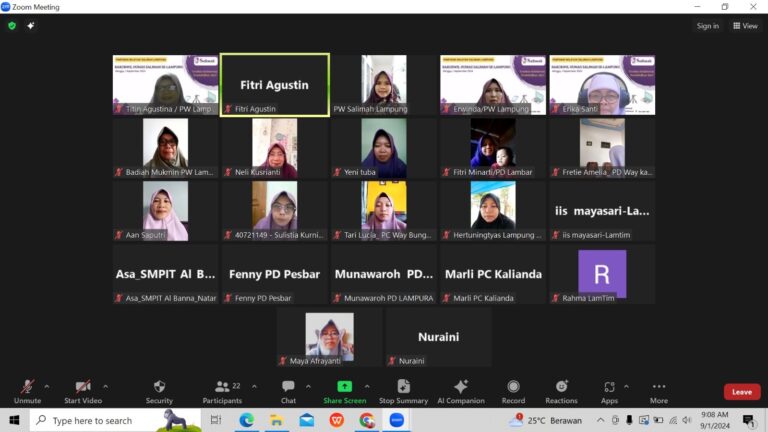
Task: Click the green encryption shield icon
Action: pyautogui.click(x=12, y=25)
